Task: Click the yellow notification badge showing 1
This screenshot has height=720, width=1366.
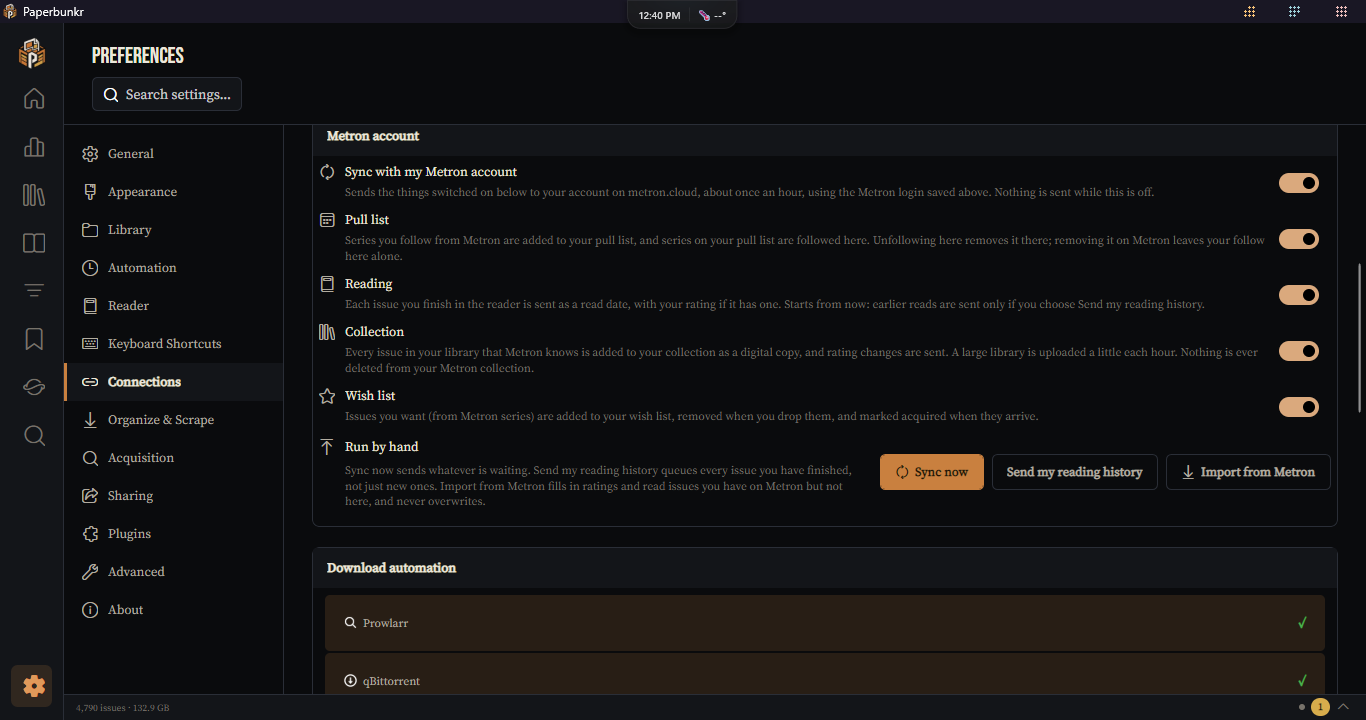Action: pos(1320,707)
